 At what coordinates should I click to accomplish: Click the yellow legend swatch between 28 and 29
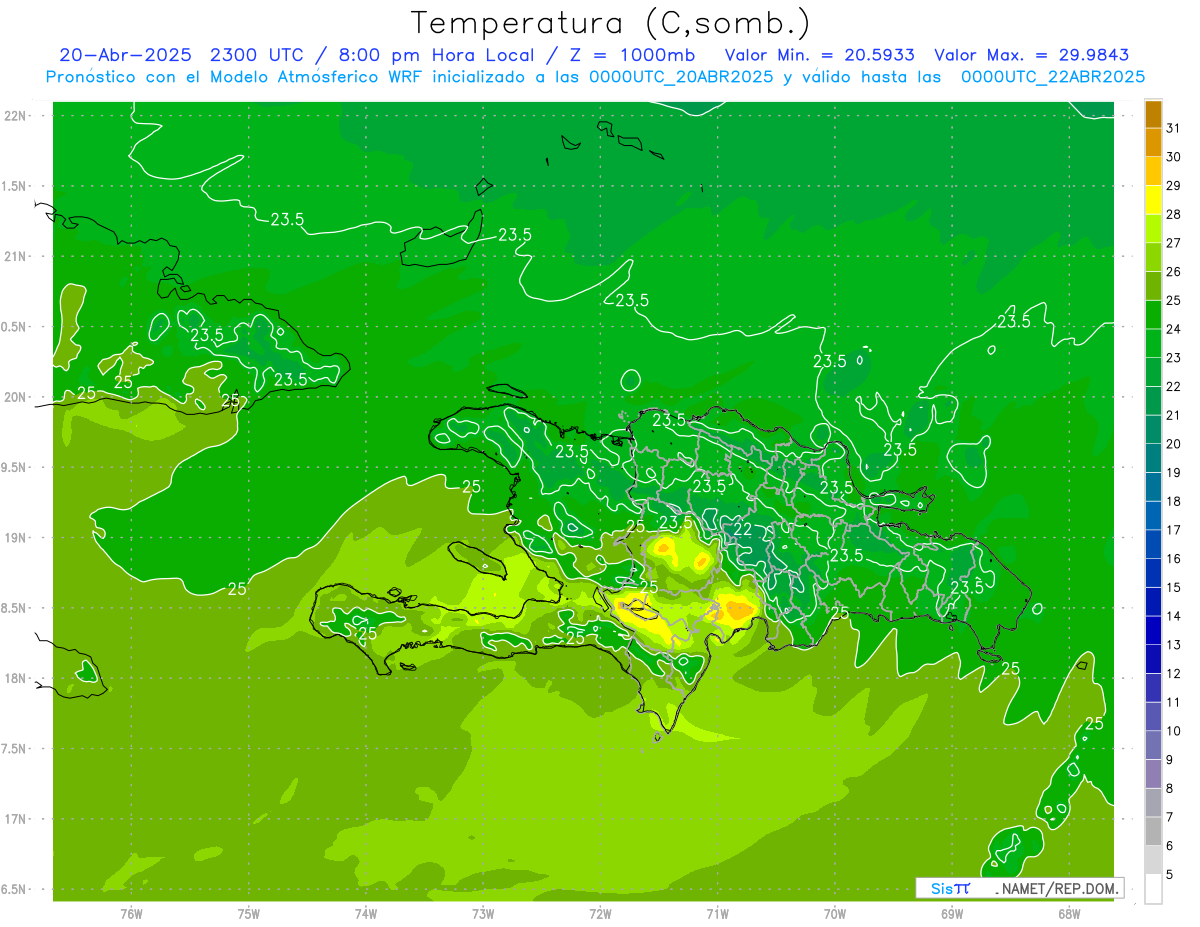click(1154, 201)
